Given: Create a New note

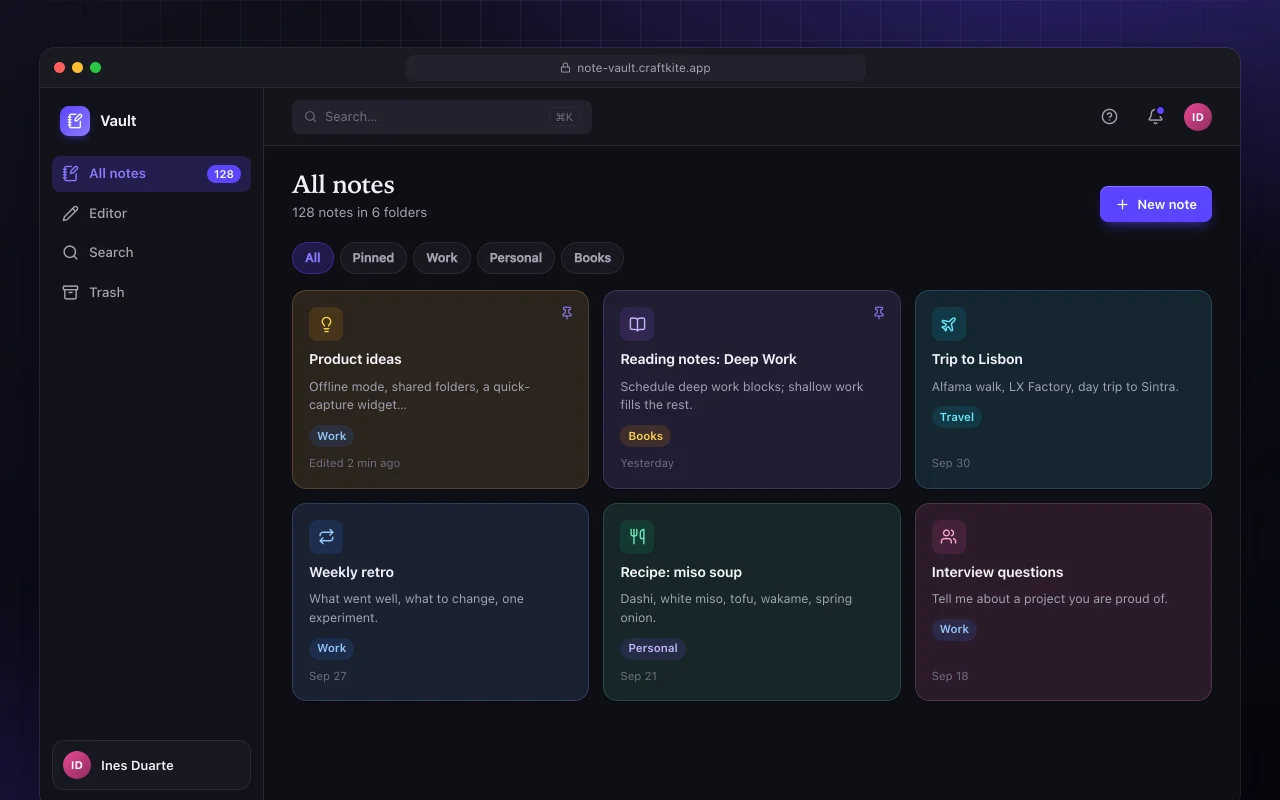Looking at the screenshot, I should [x=1156, y=204].
